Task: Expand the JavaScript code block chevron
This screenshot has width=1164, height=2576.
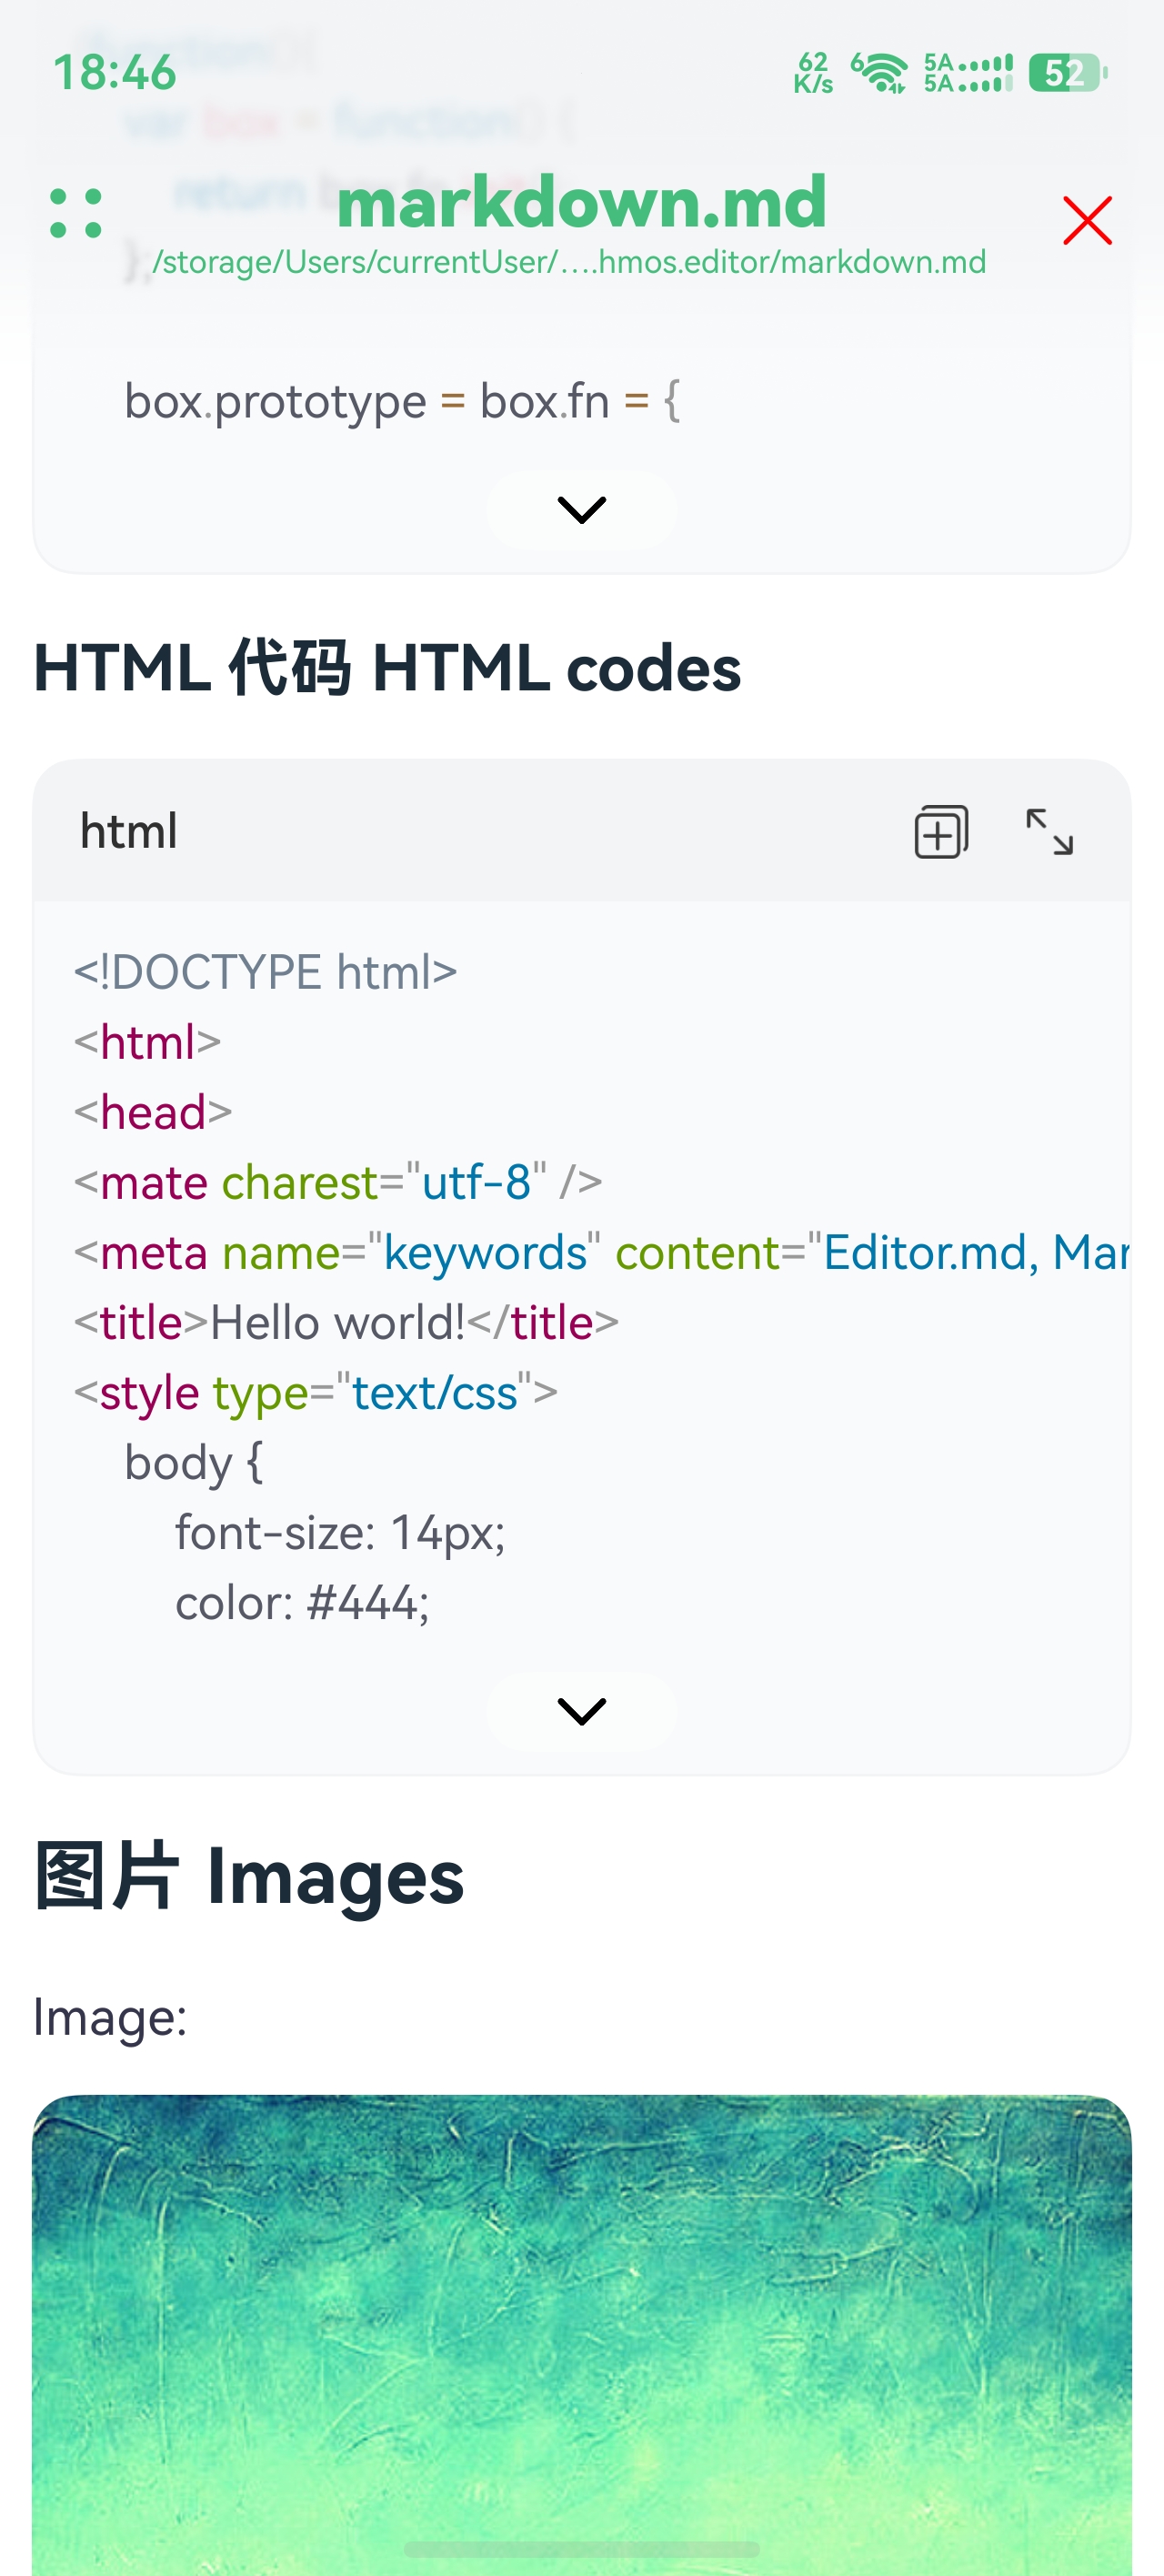Action: (581, 510)
